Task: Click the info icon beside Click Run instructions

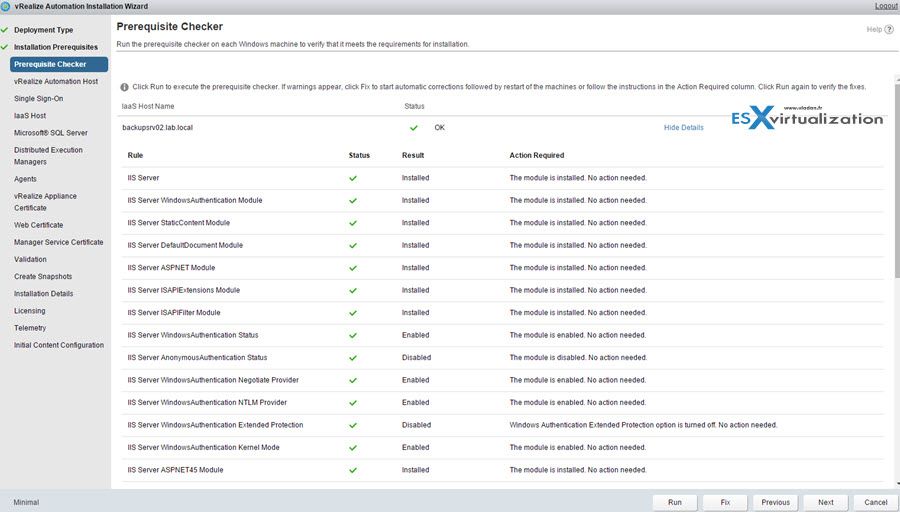Action: click(124, 87)
